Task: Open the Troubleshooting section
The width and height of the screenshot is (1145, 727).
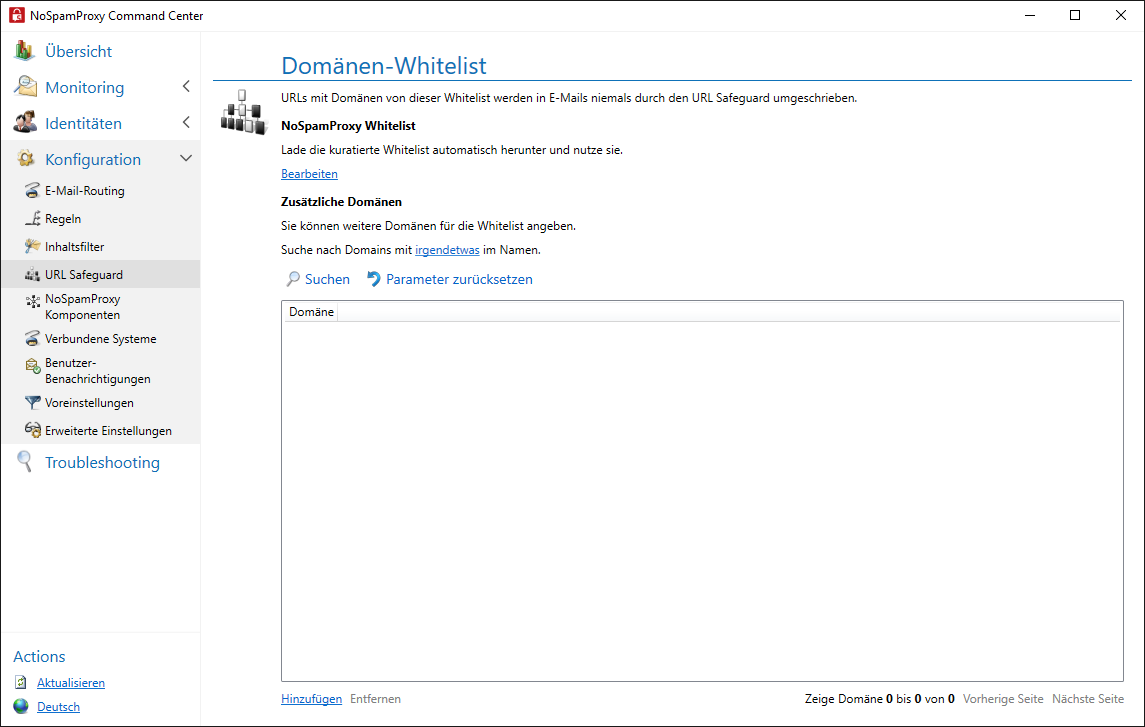Action: [x=102, y=462]
